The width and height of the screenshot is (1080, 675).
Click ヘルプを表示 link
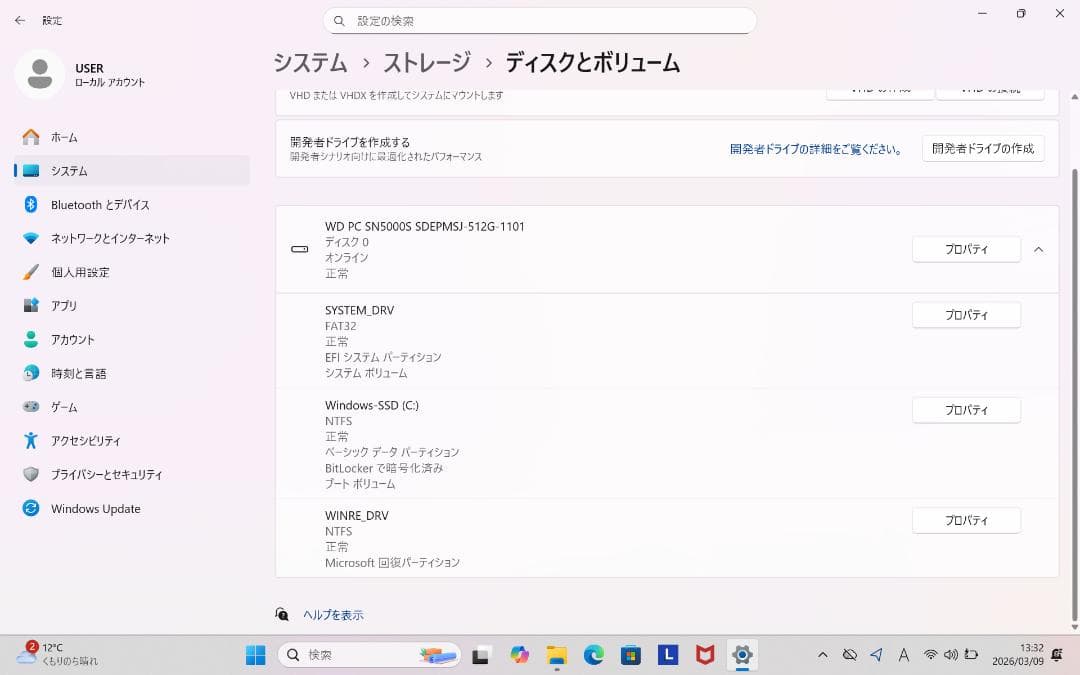(333, 615)
